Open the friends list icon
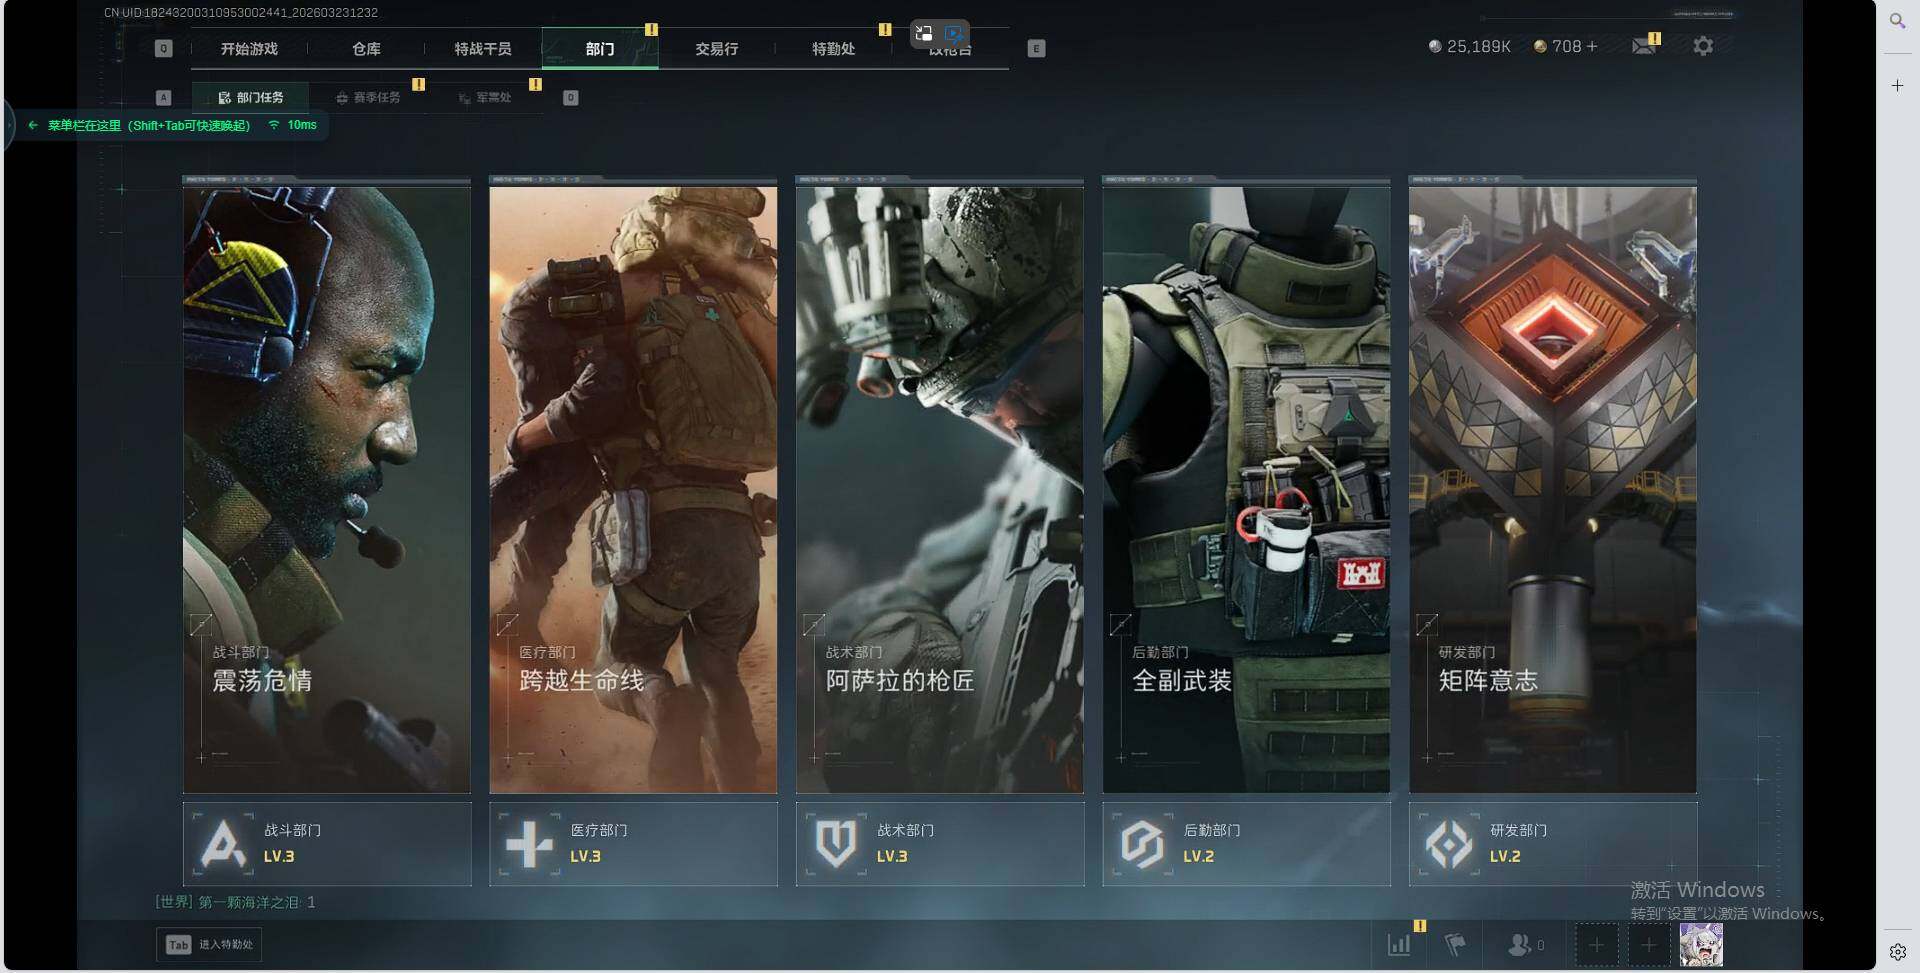The height and width of the screenshot is (973, 1920). coord(1520,944)
